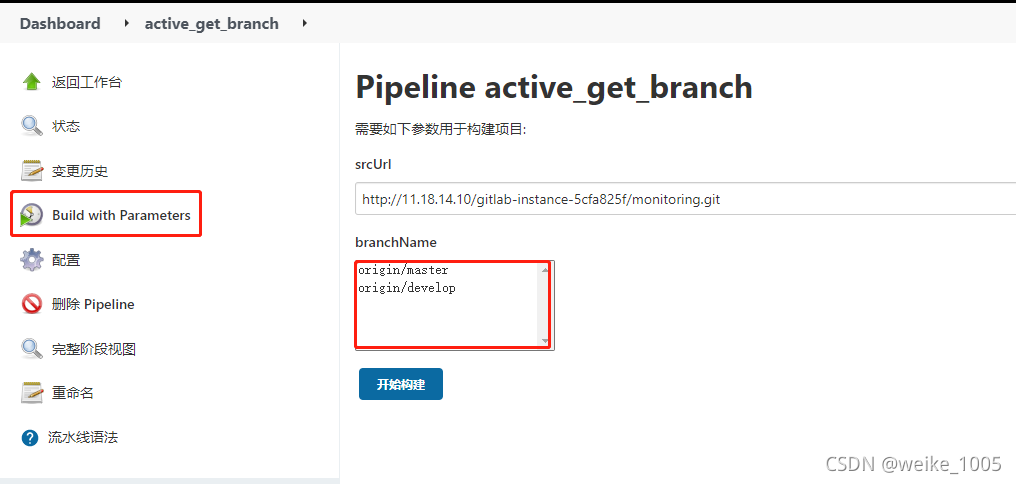Screen dimensions: 1016x484
Task: Select origin/develop in branchName list
Action: [407, 288]
